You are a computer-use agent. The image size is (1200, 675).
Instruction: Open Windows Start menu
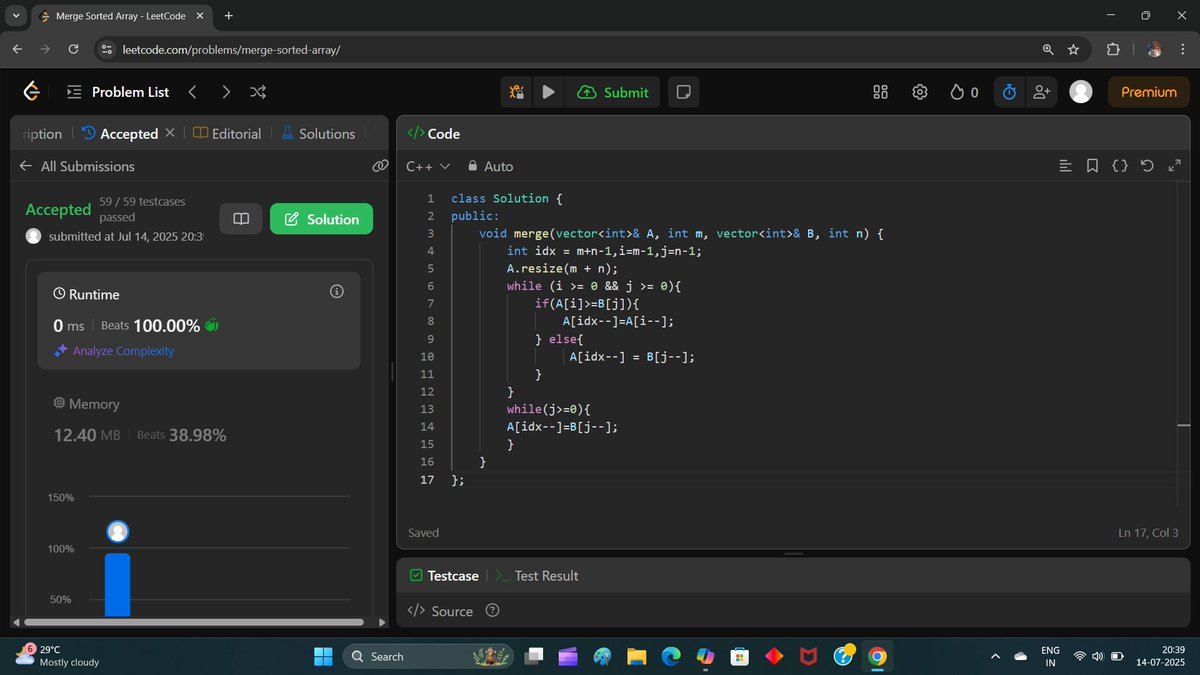(x=323, y=656)
